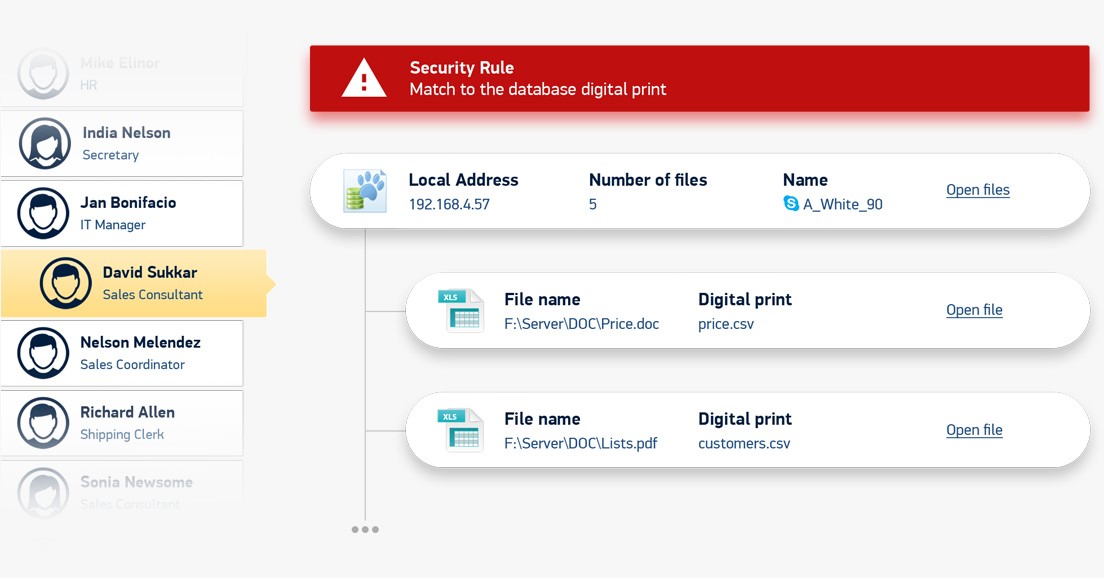Open file matching customers.csv
Screen dimensions: 1104x578
(974, 429)
